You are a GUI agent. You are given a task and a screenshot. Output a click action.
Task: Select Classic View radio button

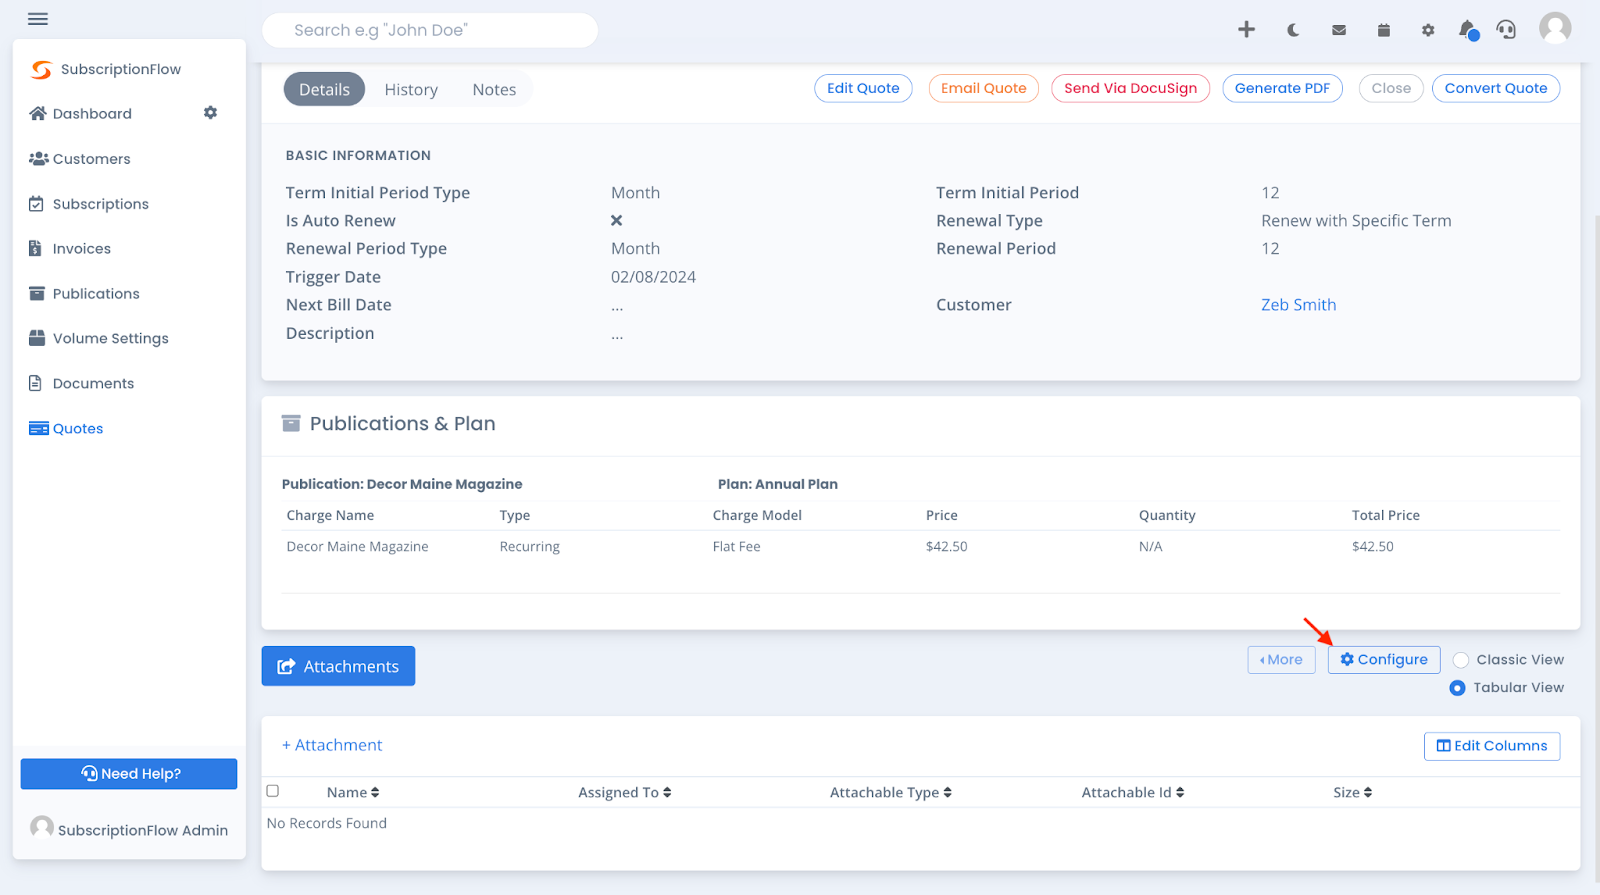click(x=1461, y=660)
